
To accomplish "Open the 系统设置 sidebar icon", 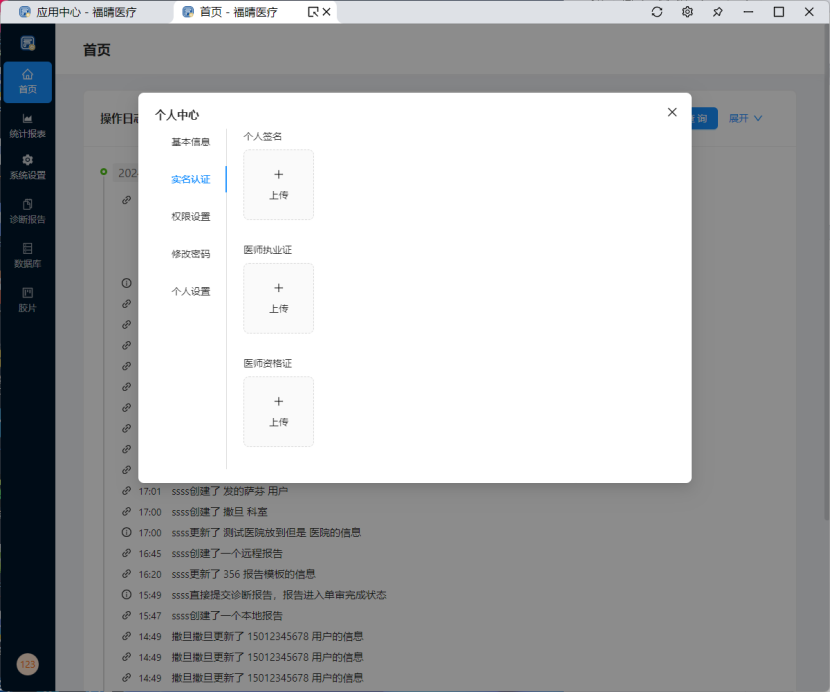I will point(27,168).
